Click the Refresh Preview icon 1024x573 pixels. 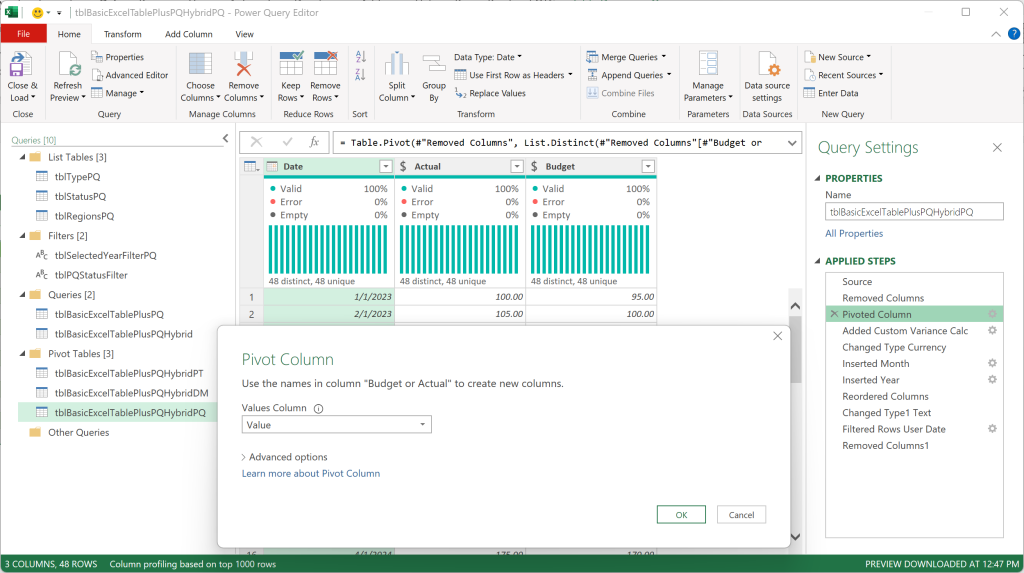(69, 65)
